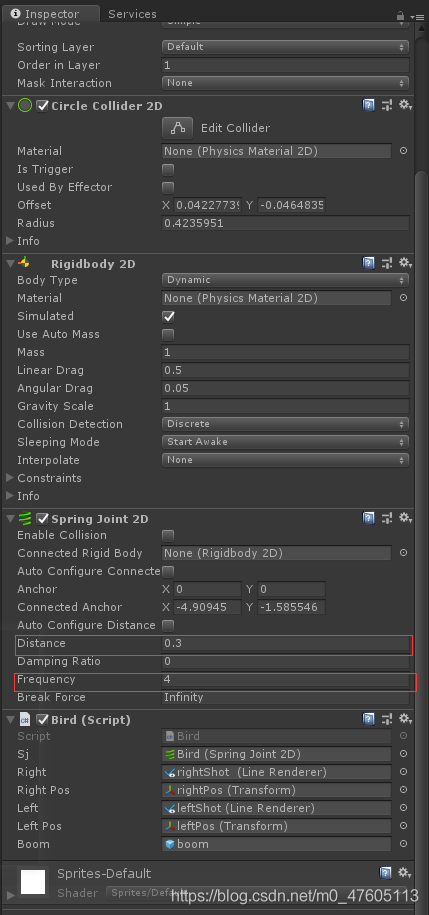Uncheck the Simulated checkbox

(168, 316)
